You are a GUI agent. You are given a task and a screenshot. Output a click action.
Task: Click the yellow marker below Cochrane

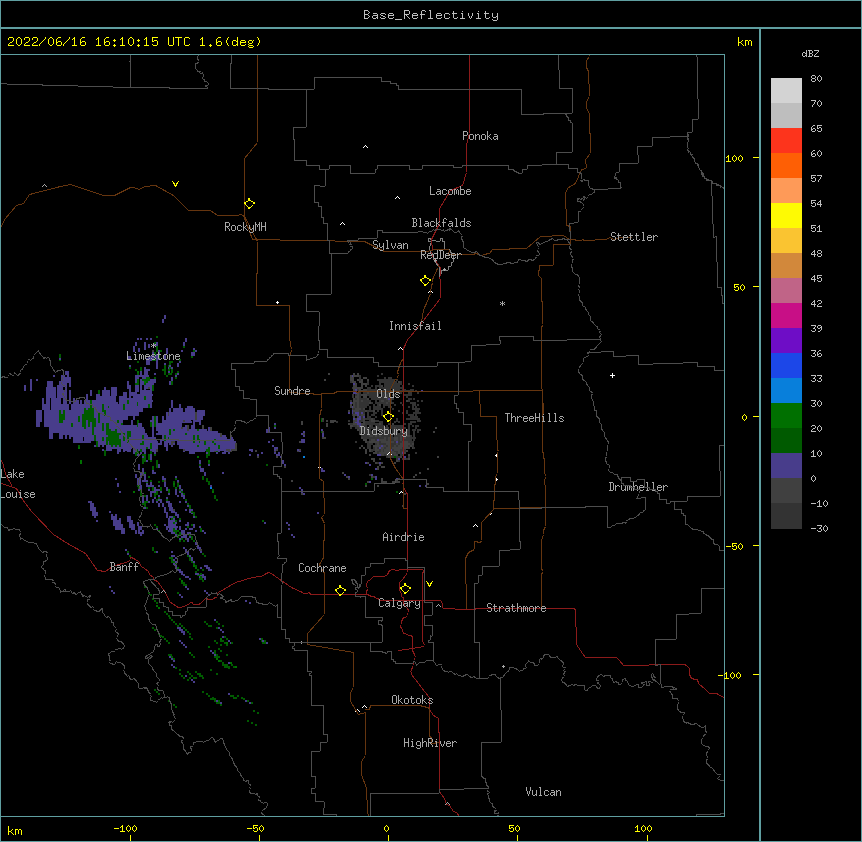(x=340, y=590)
